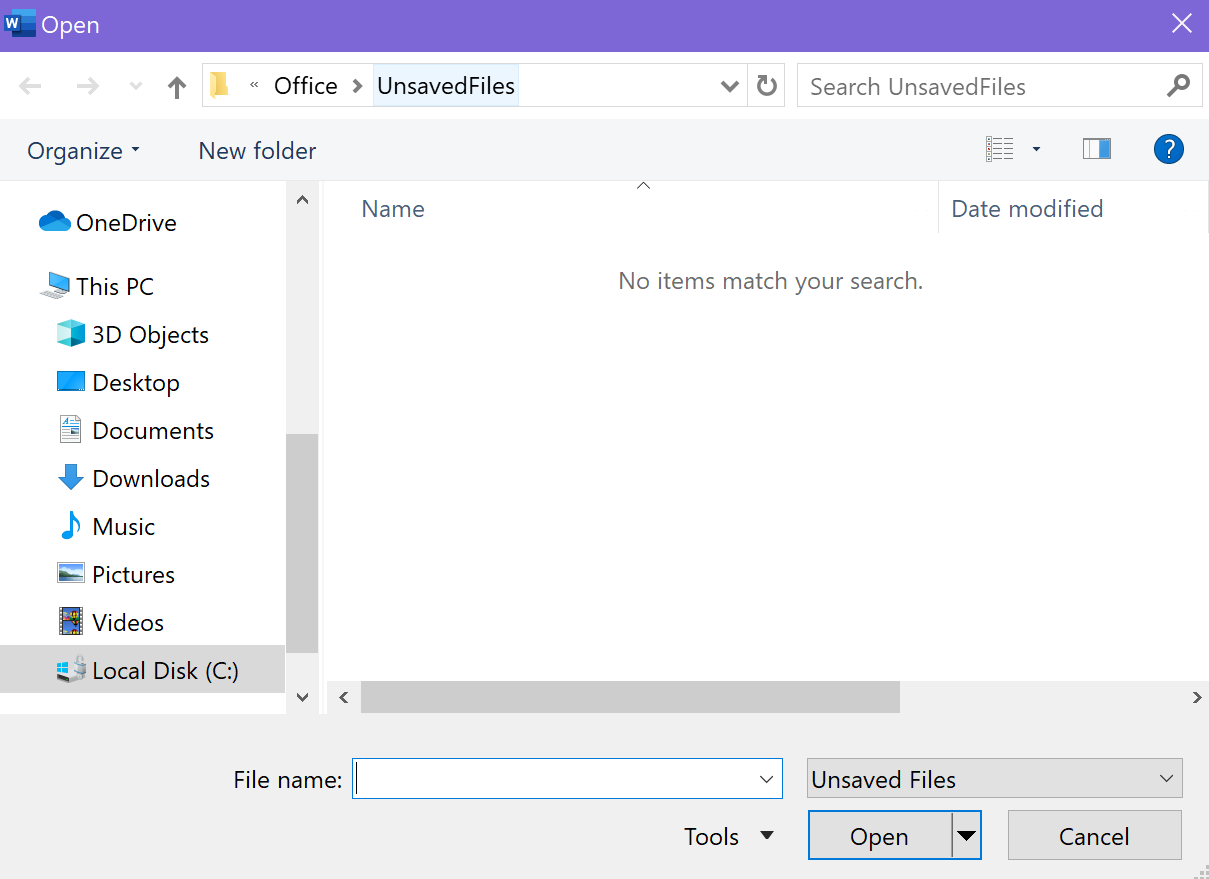The width and height of the screenshot is (1209, 879).
Task: Click the Open button
Action: pos(879,836)
